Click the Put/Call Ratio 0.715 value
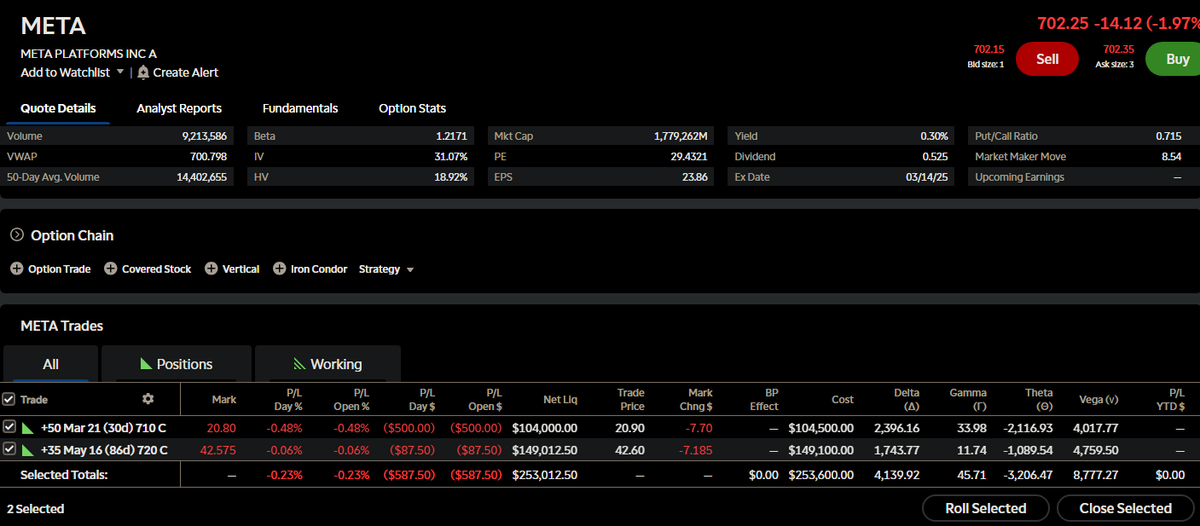The image size is (1200, 526). (1168, 135)
